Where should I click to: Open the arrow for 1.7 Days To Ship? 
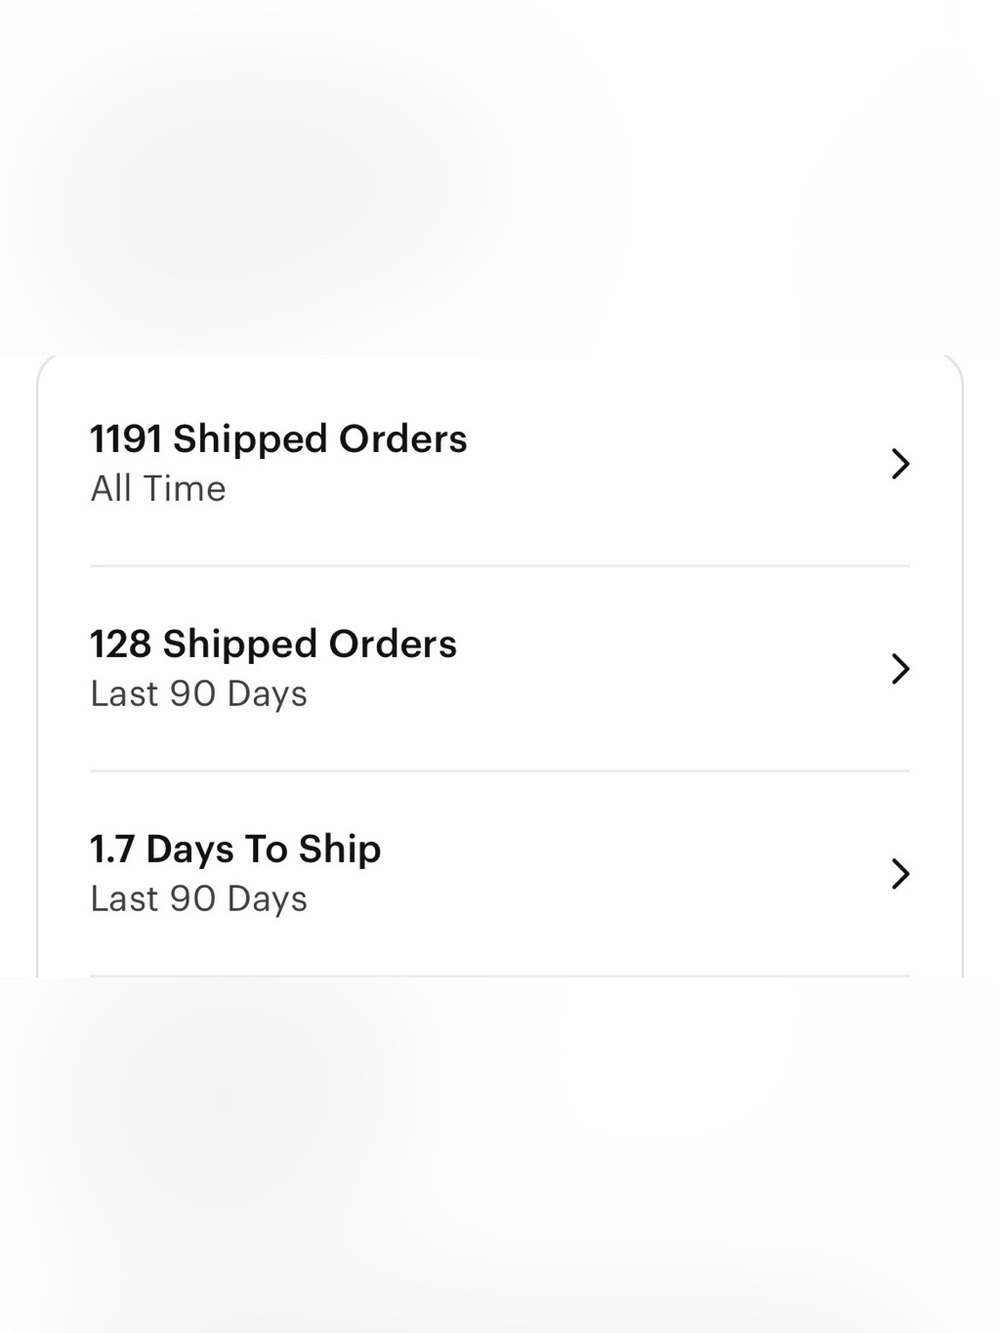(x=900, y=874)
